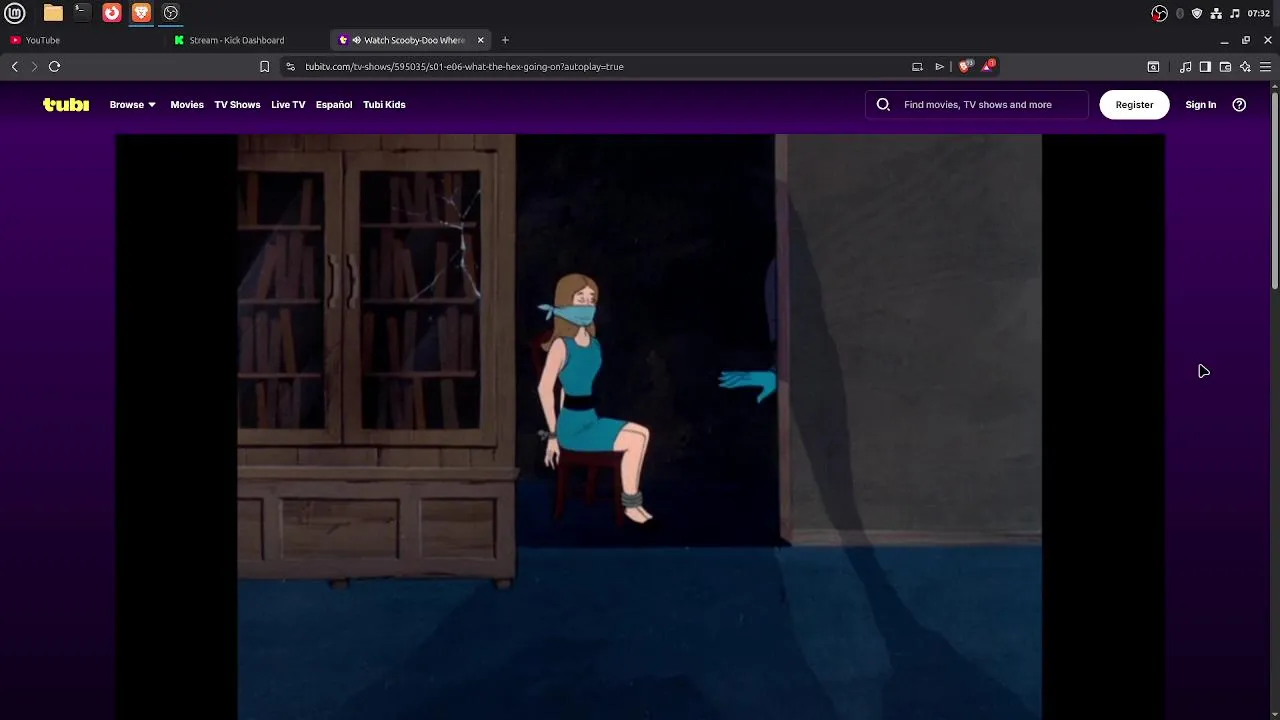Go back to previous page
Screen dimensions: 1280x720
[x=15, y=66]
